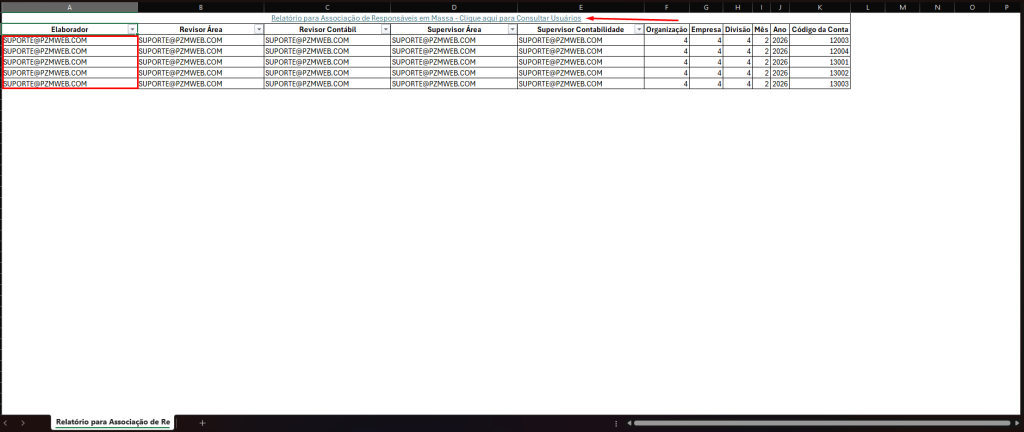This screenshot has height=432, width=1024.
Task: Click the Consultar Usuários report hyperlink
Action: [426, 18]
